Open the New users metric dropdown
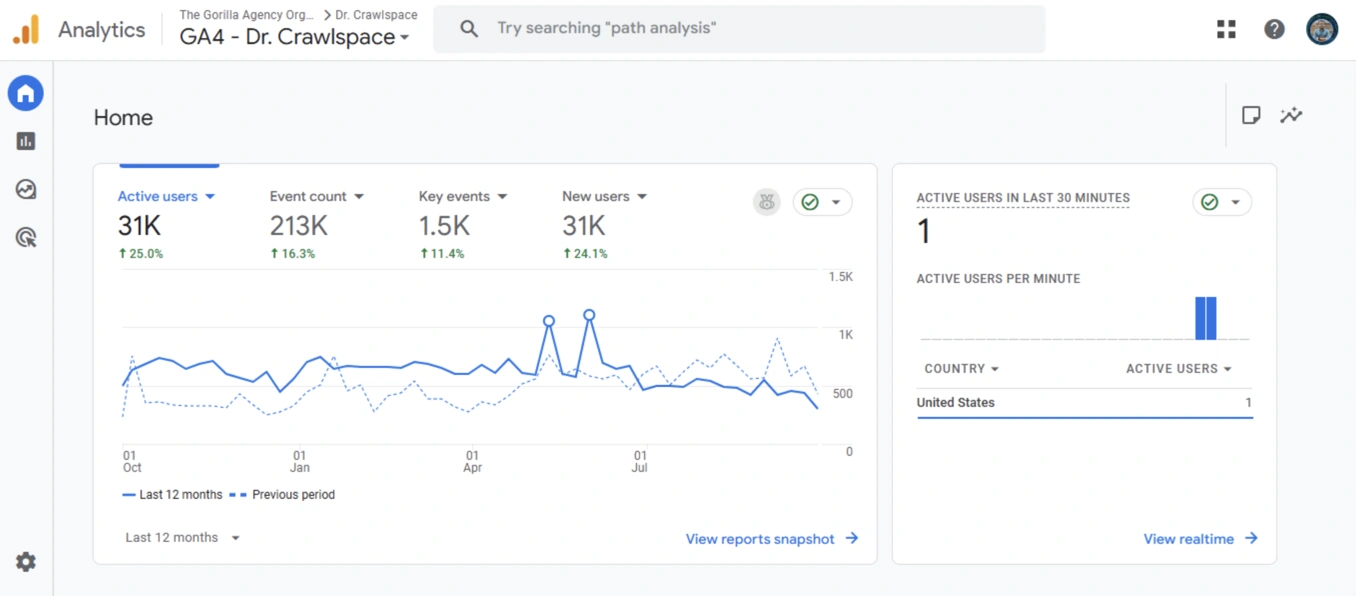This screenshot has width=1357, height=596. tap(605, 197)
